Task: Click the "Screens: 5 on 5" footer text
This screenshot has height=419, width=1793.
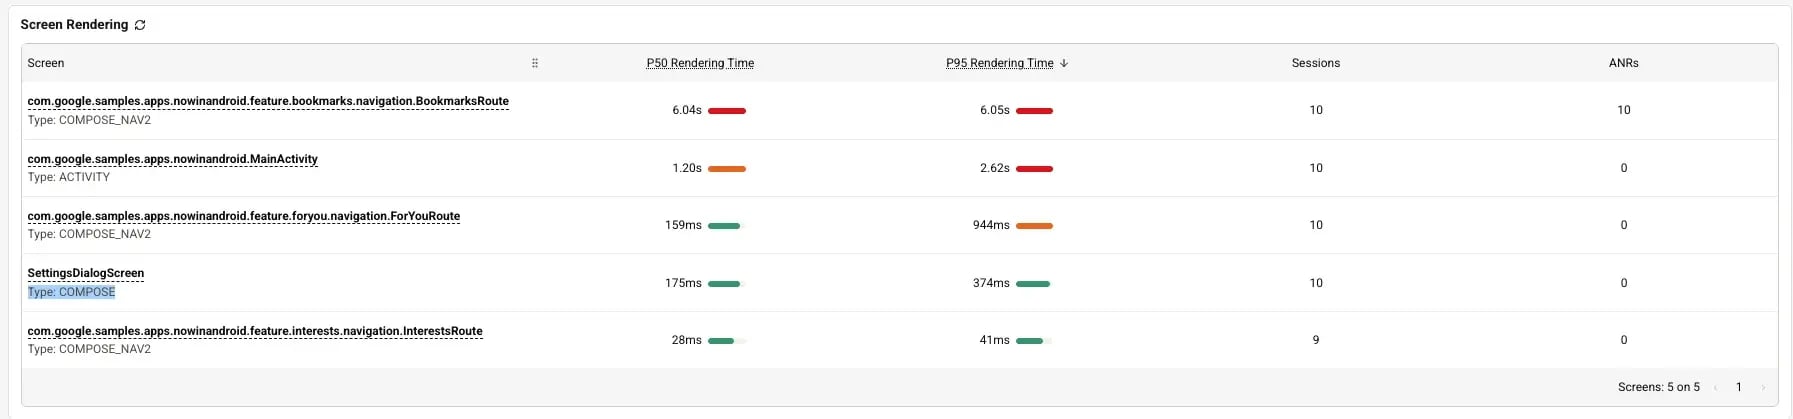Action: point(1659,387)
